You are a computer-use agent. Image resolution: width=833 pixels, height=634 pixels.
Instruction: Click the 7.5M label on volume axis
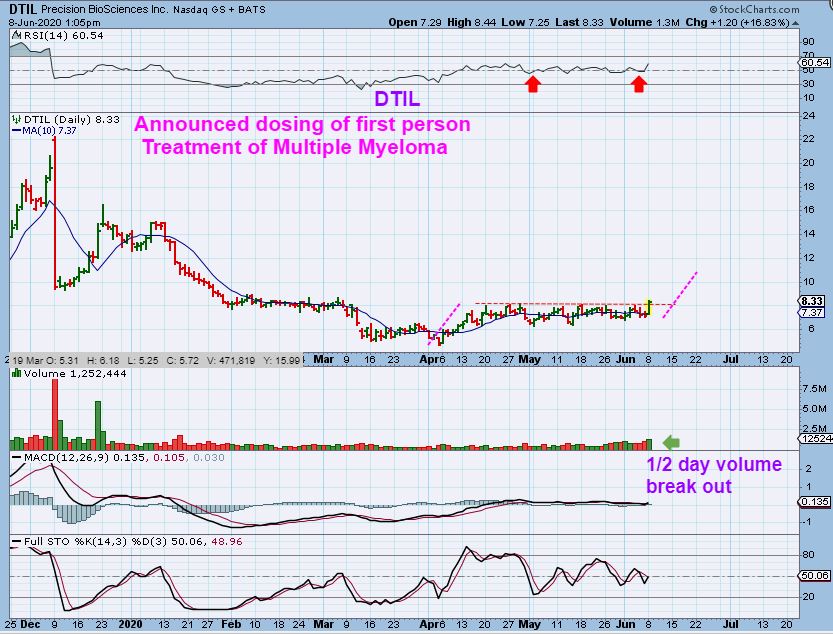pos(814,388)
